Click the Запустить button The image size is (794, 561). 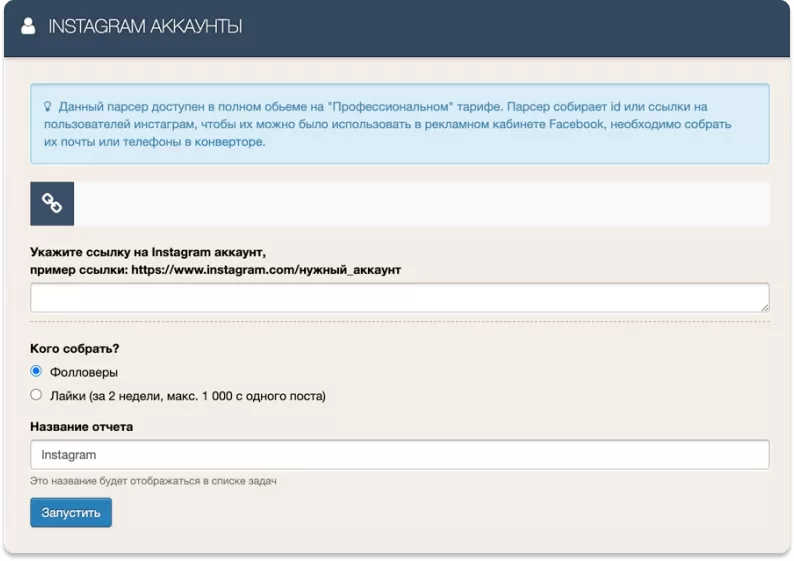pos(71,512)
